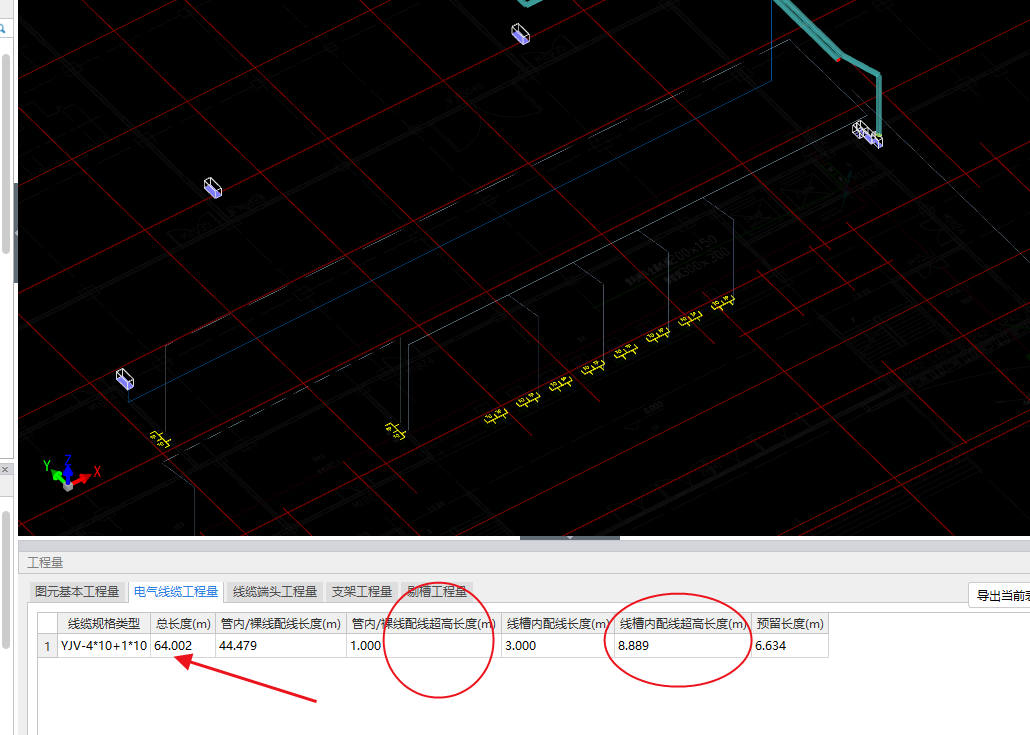Click the 8.889 trunking over-height cell
This screenshot has width=1030, height=735.
pyautogui.click(x=683, y=646)
